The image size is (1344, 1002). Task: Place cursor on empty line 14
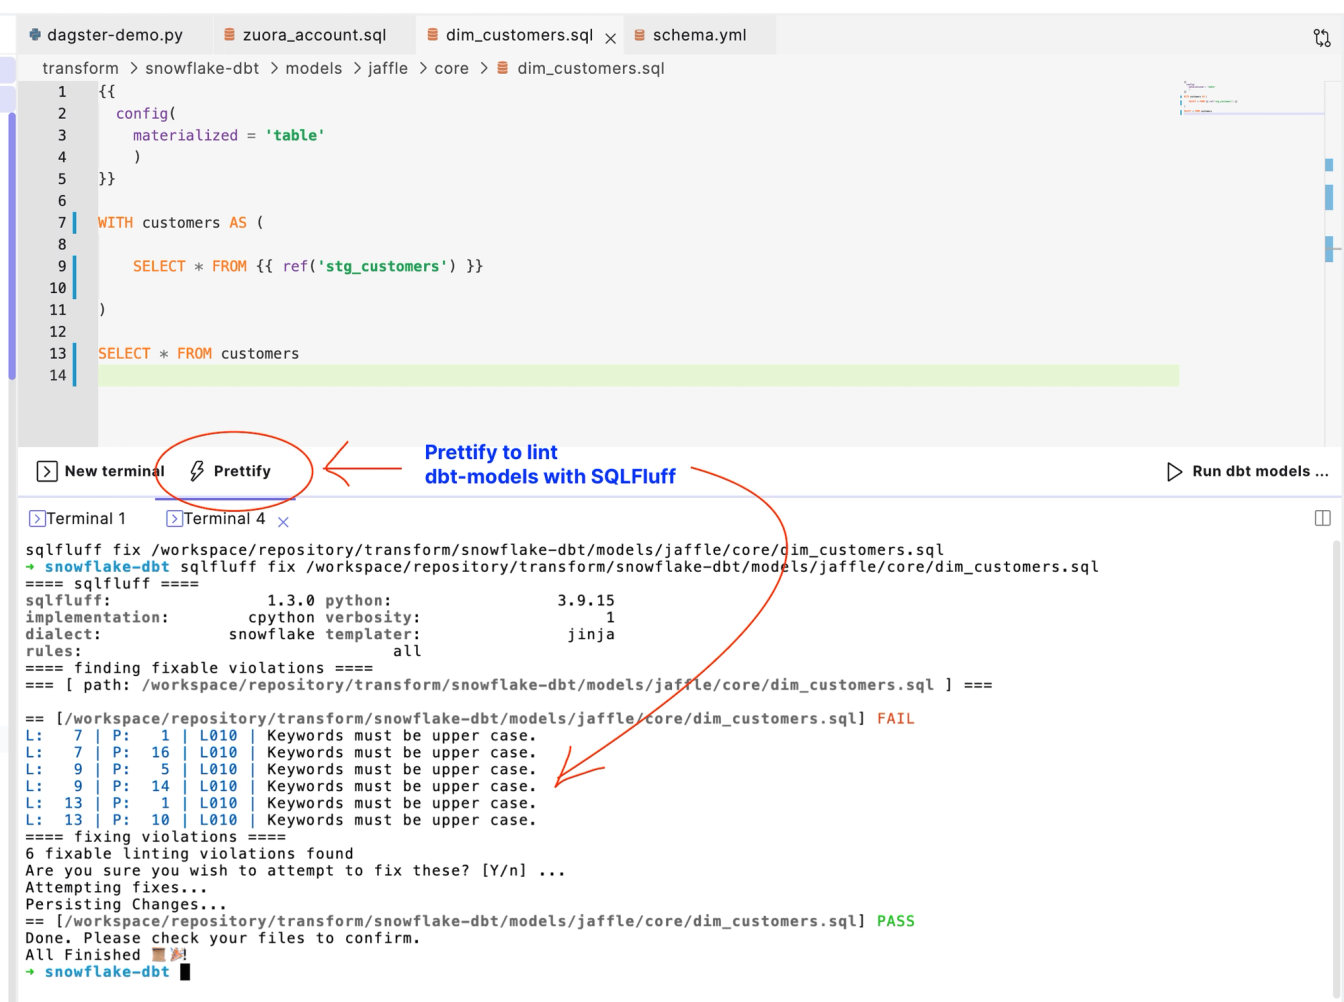coord(638,375)
